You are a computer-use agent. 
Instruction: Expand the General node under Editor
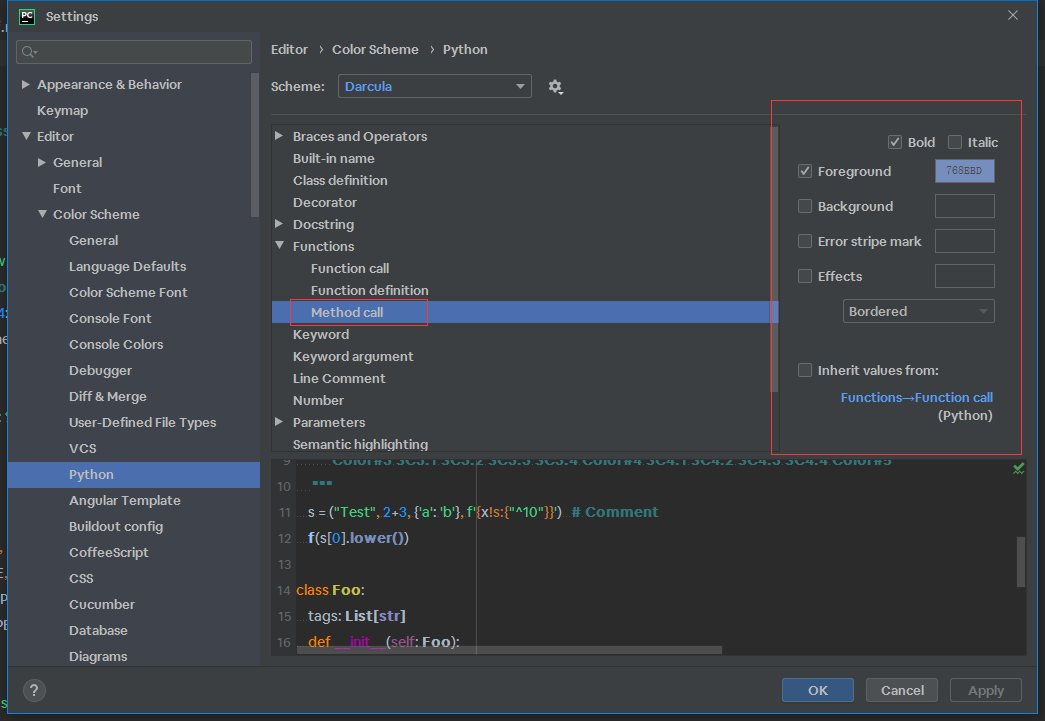point(42,162)
